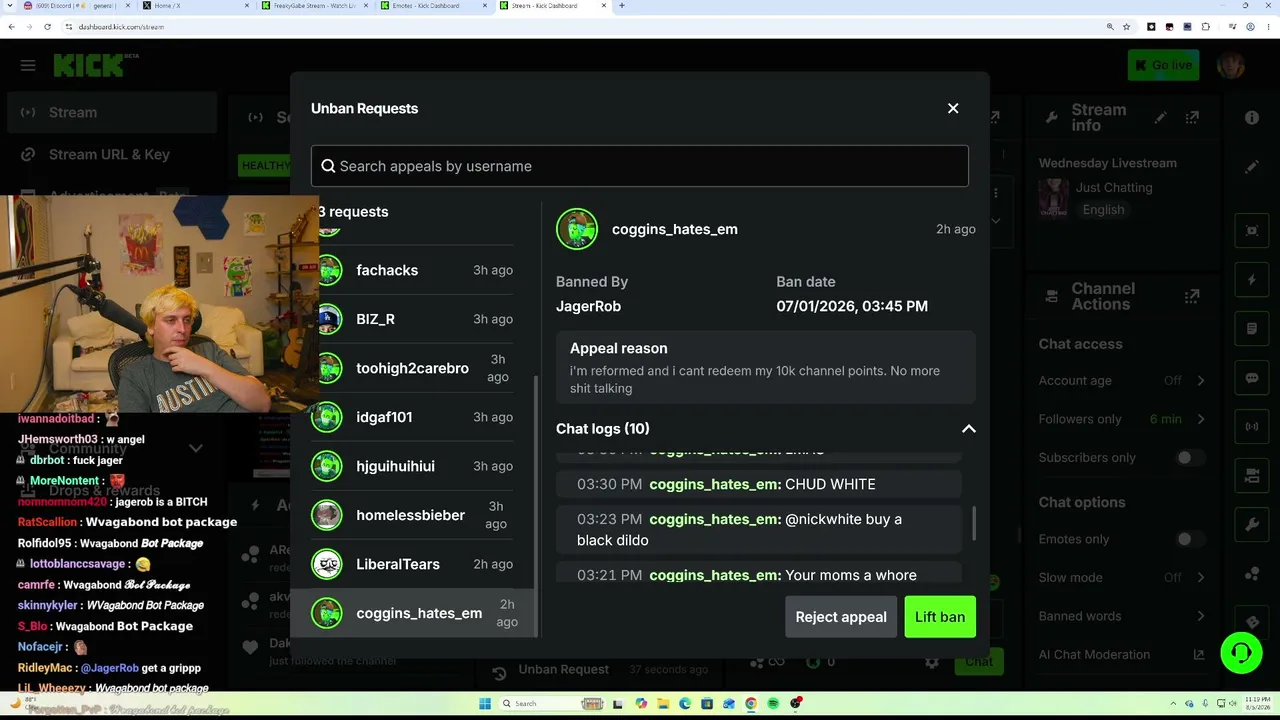Viewport: 1280px width, 720px height.
Task: Bookmark this page with star icon
Action: pos(1126,27)
